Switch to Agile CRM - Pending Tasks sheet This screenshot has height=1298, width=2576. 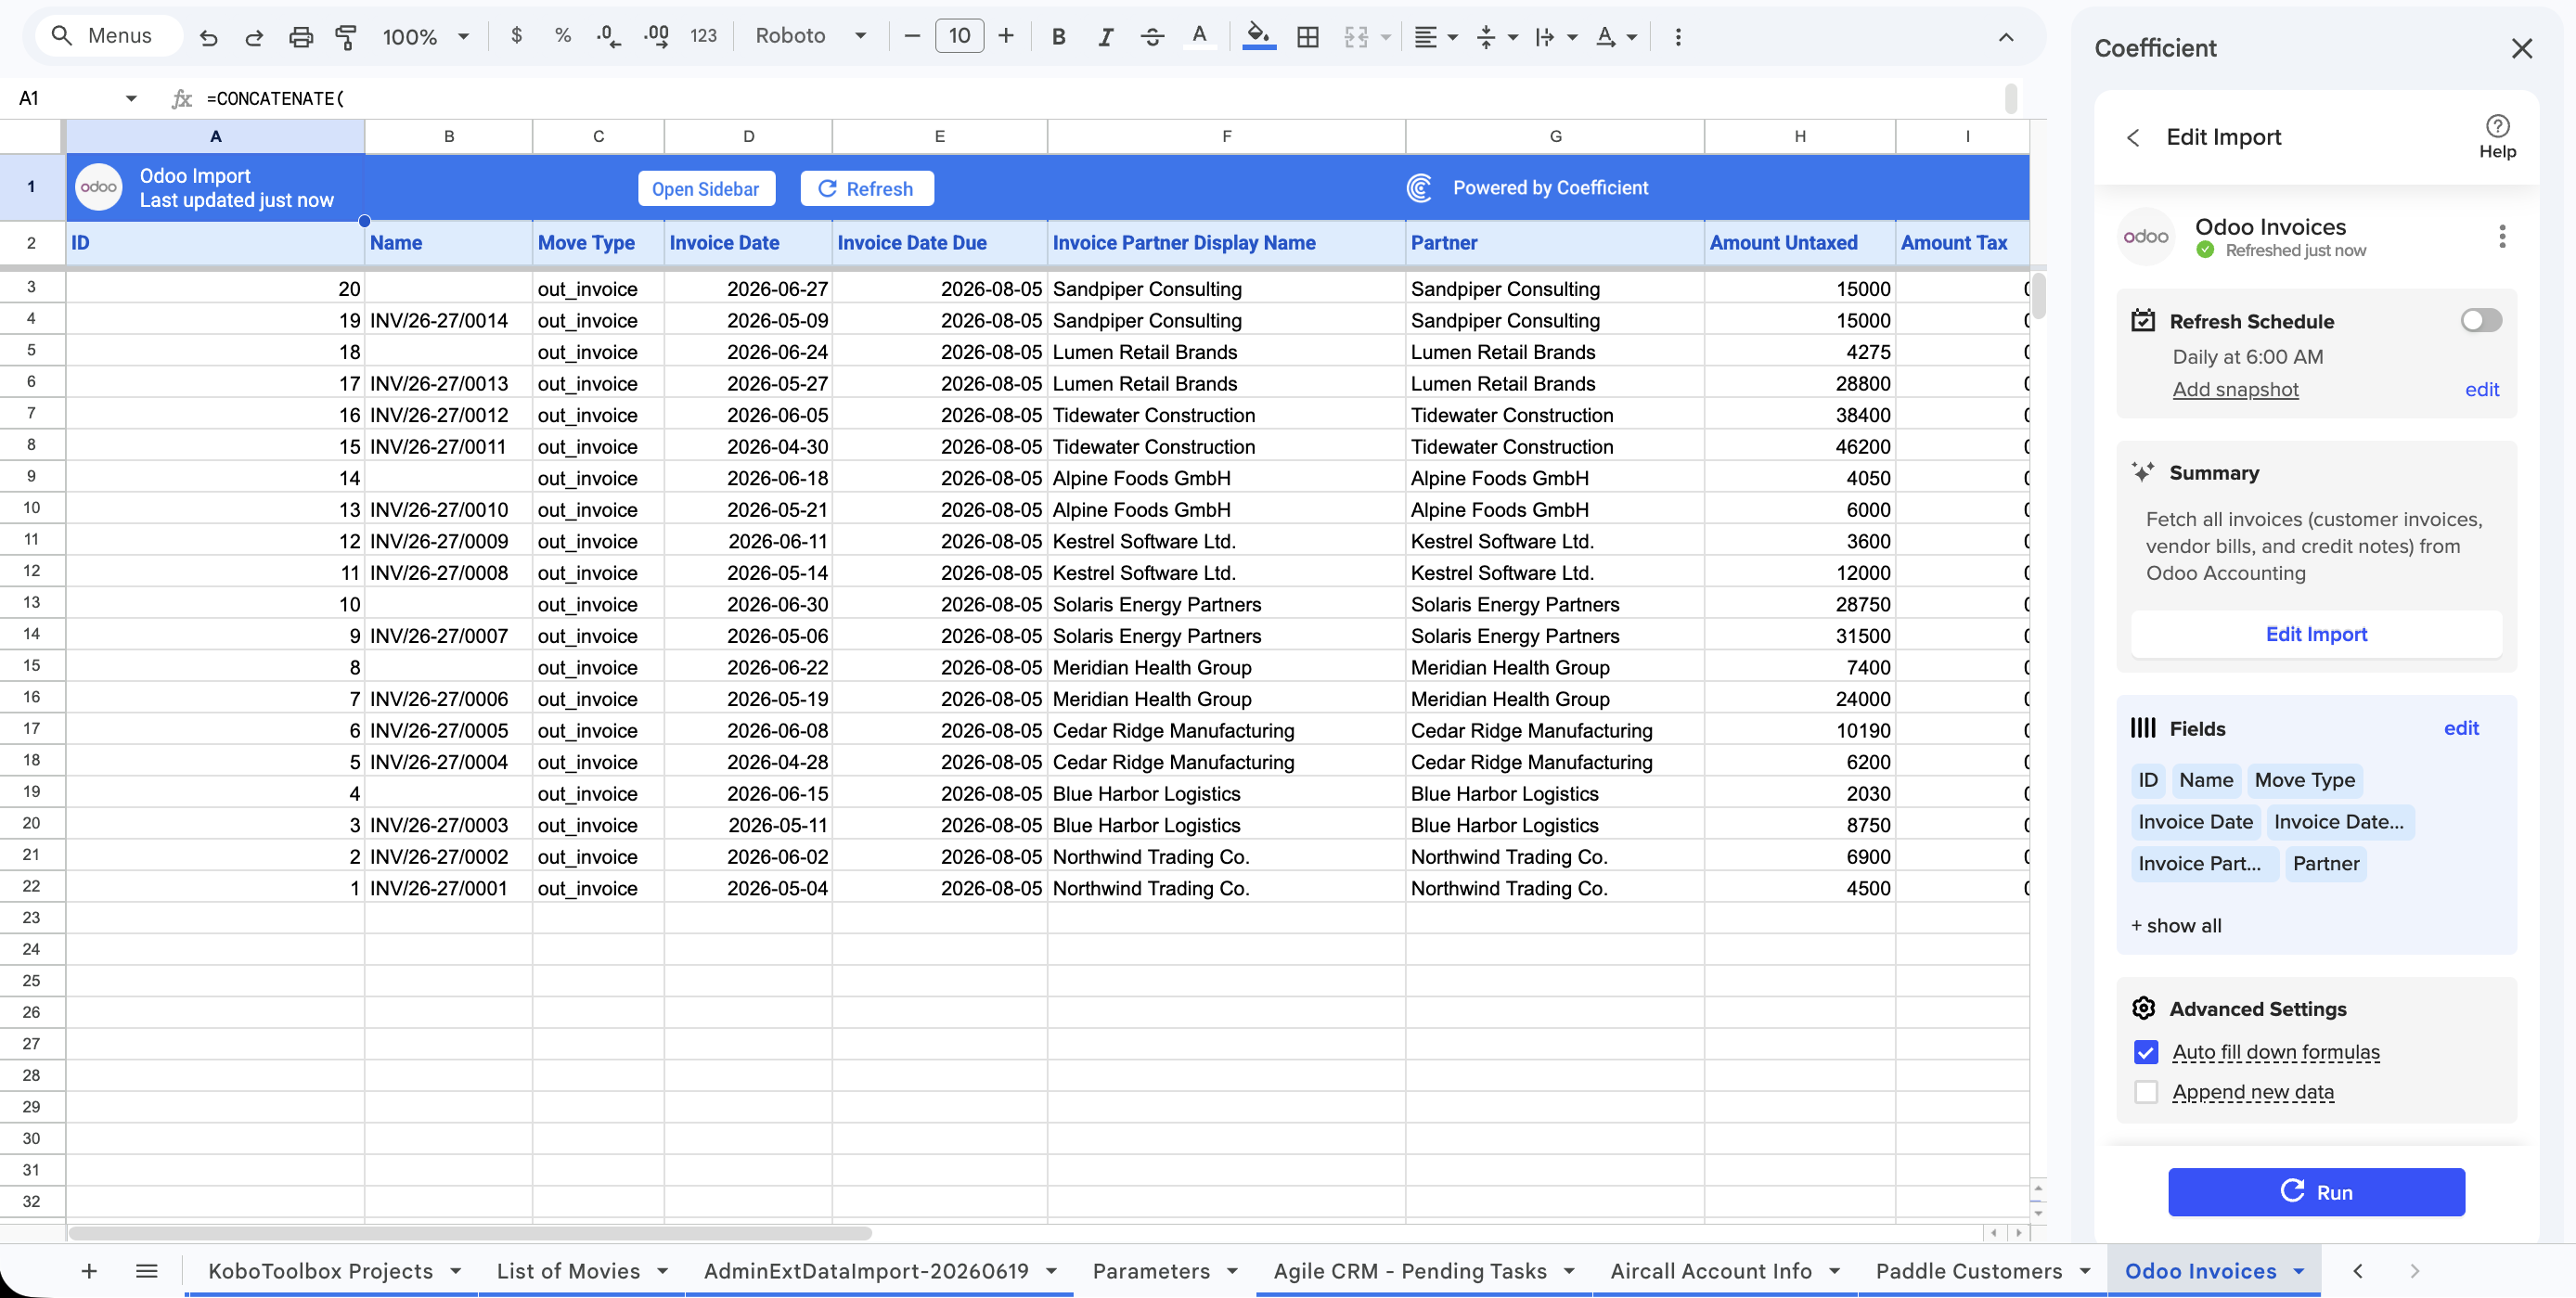pyautogui.click(x=1410, y=1271)
